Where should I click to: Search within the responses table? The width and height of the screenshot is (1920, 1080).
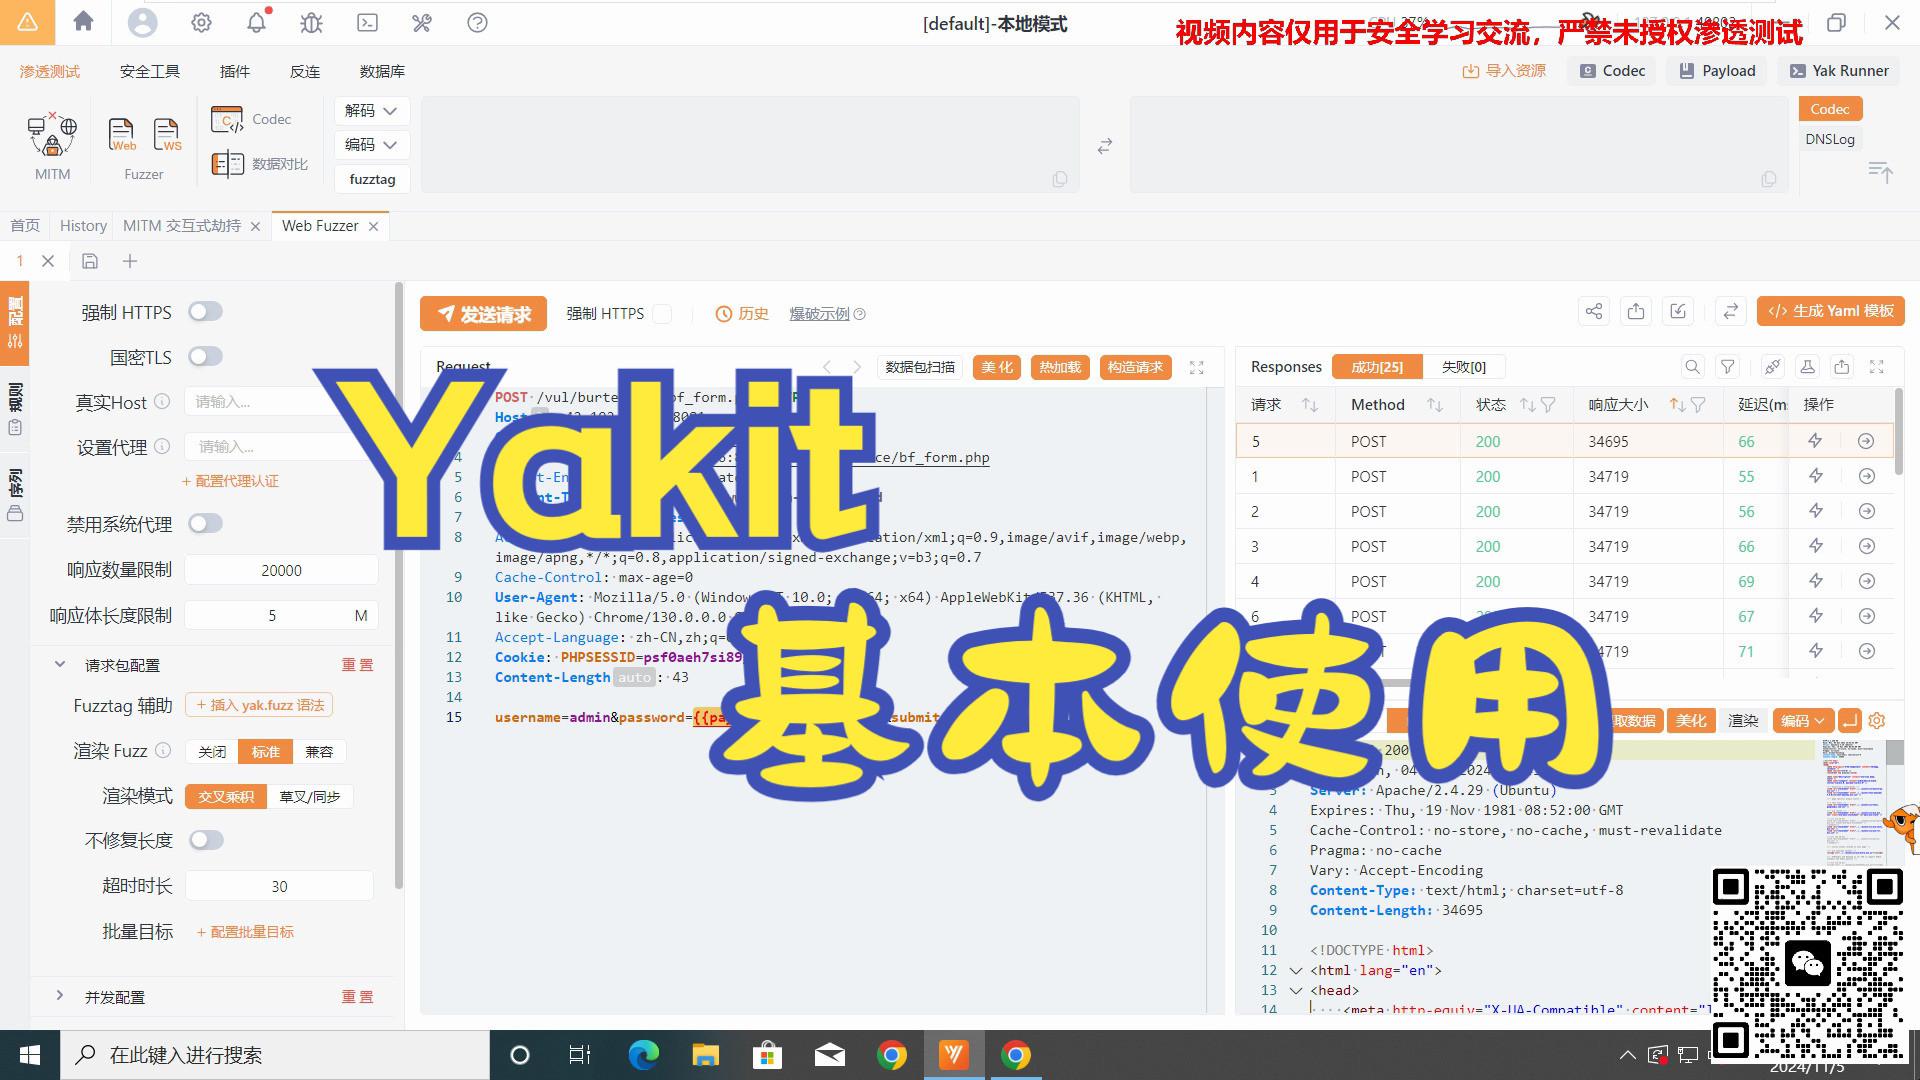point(1692,367)
